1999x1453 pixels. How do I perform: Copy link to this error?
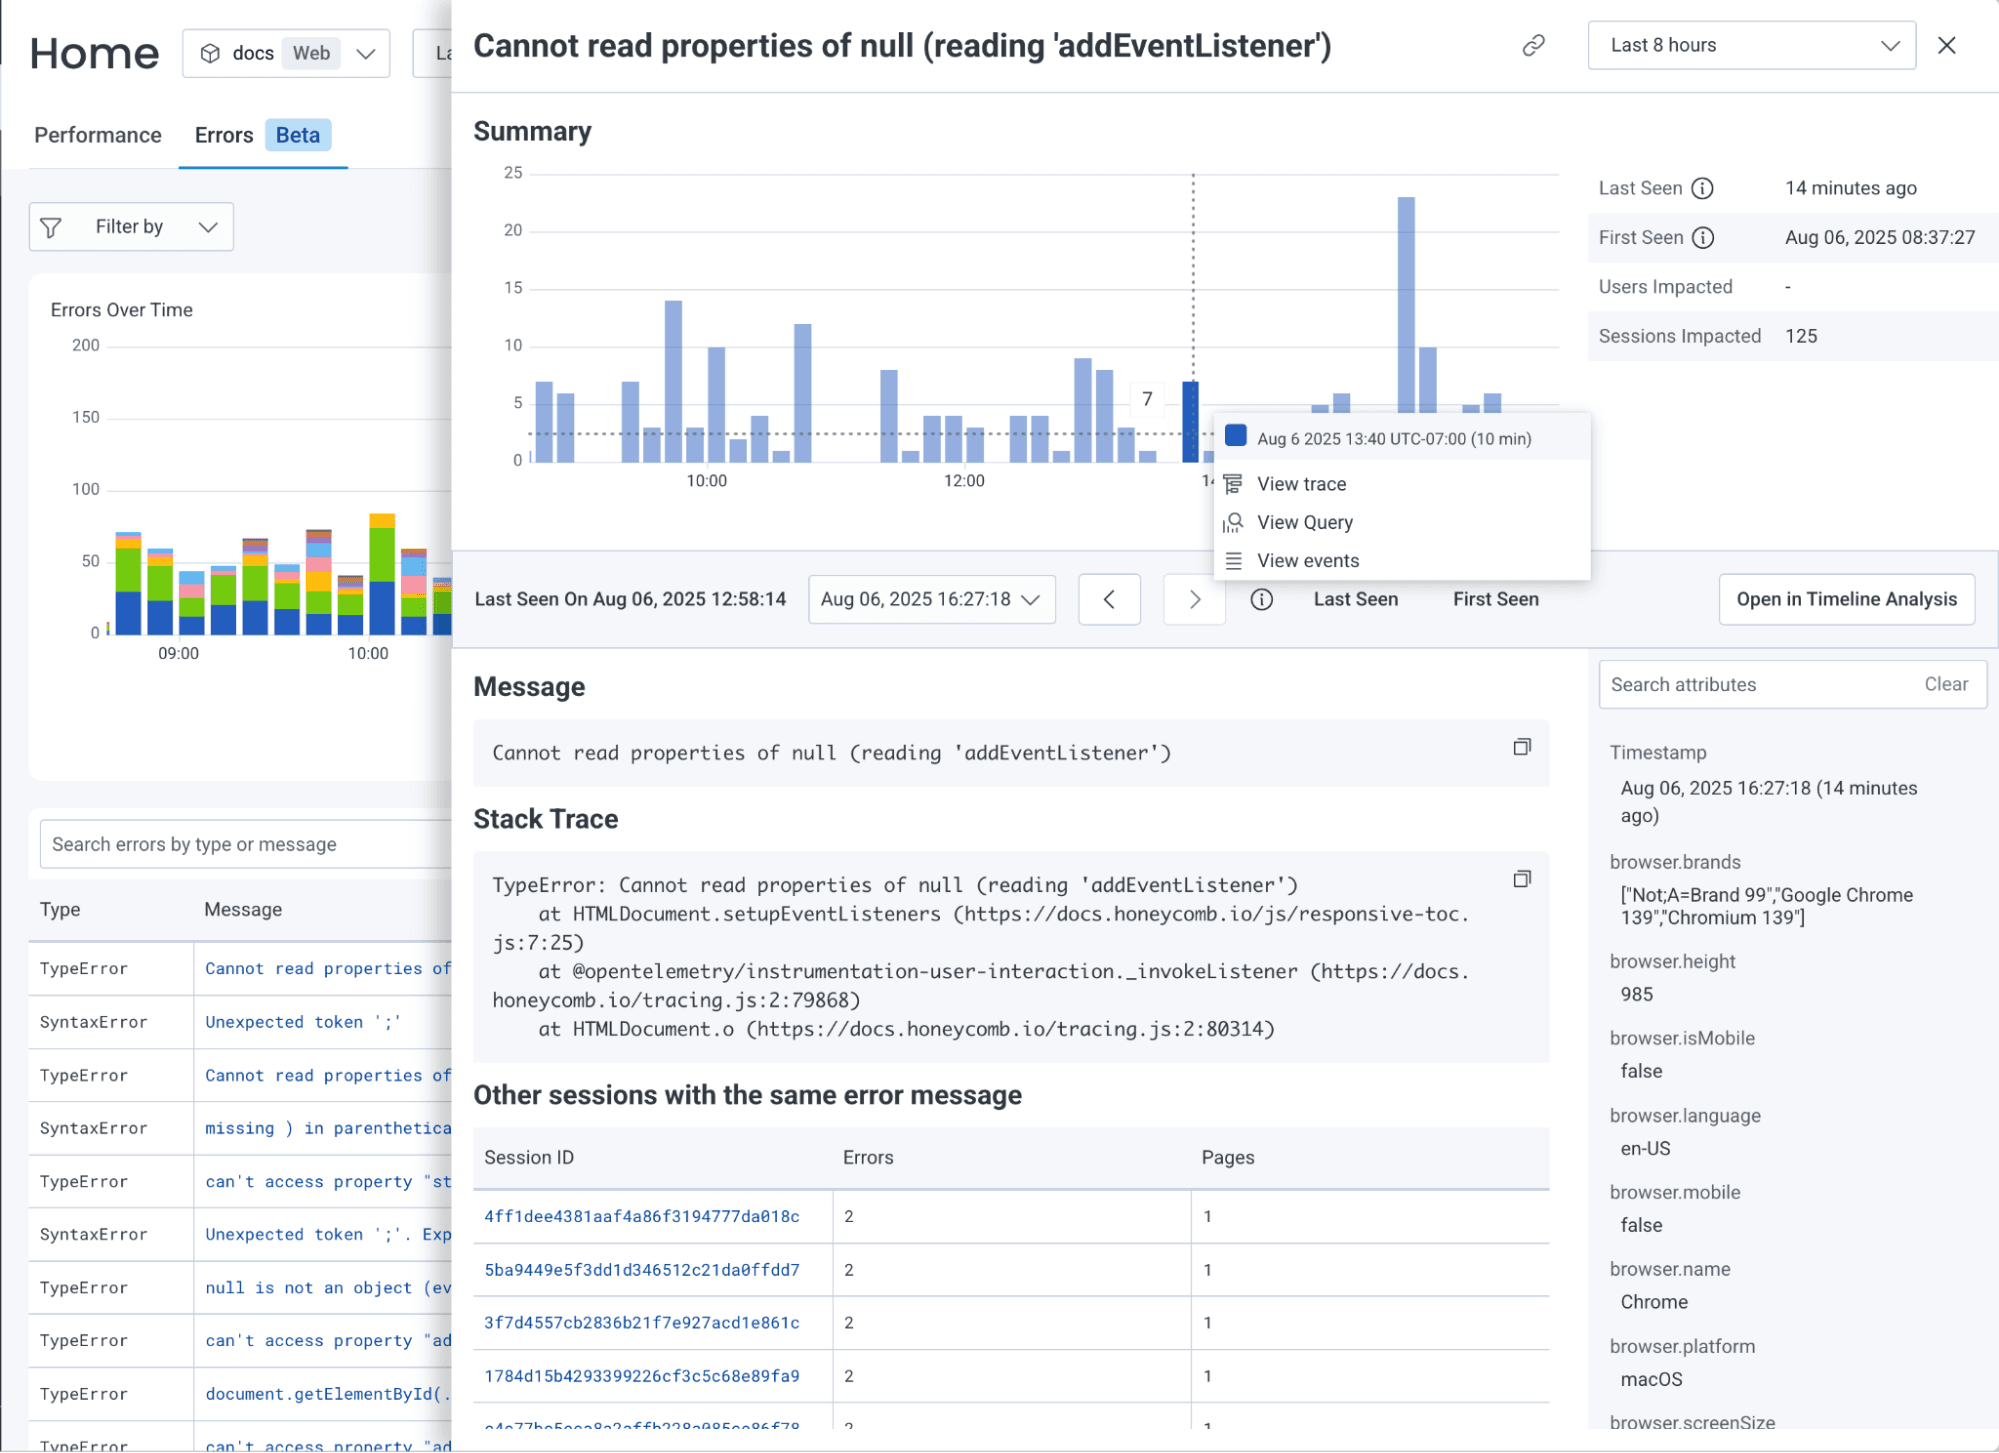click(1533, 45)
